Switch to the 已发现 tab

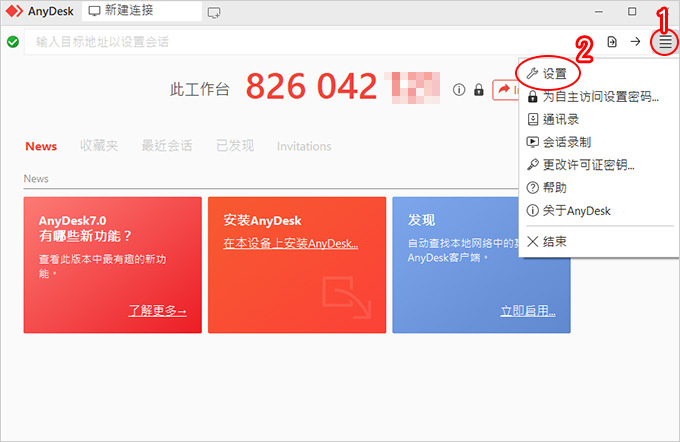(235, 146)
